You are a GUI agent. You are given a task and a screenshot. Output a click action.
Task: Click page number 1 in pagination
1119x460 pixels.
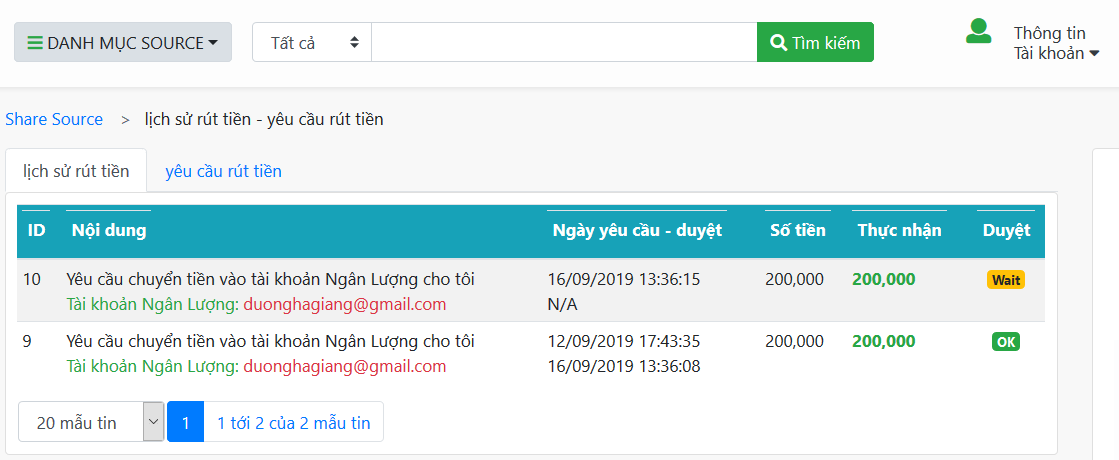click(186, 422)
